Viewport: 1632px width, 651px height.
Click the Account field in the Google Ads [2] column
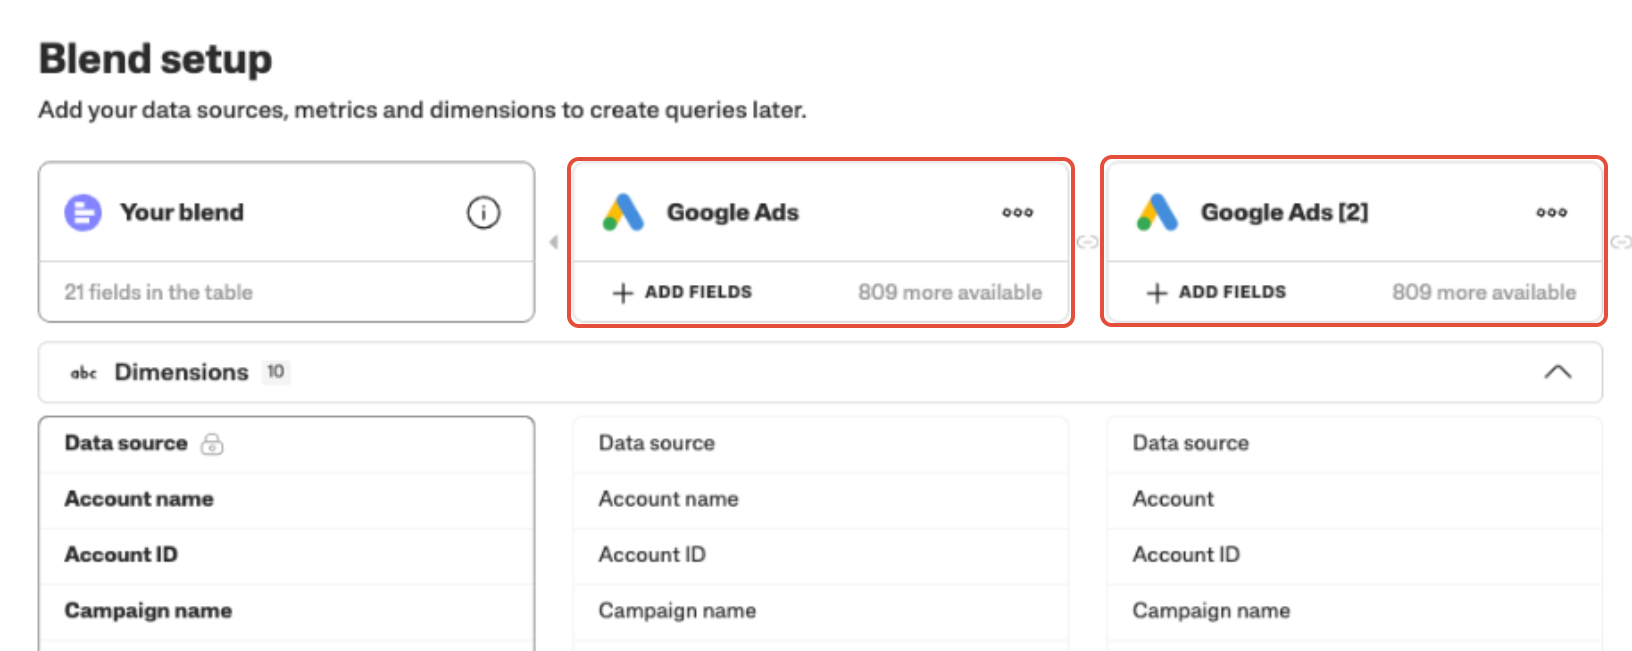[1354, 499]
